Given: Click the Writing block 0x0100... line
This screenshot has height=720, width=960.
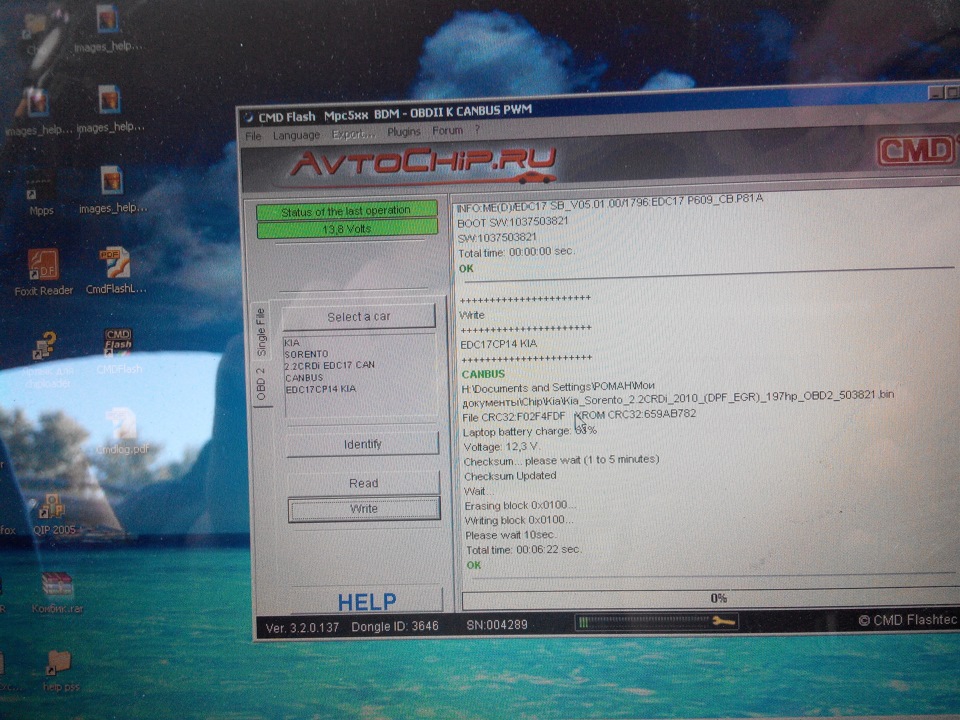Looking at the screenshot, I should click(x=519, y=520).
